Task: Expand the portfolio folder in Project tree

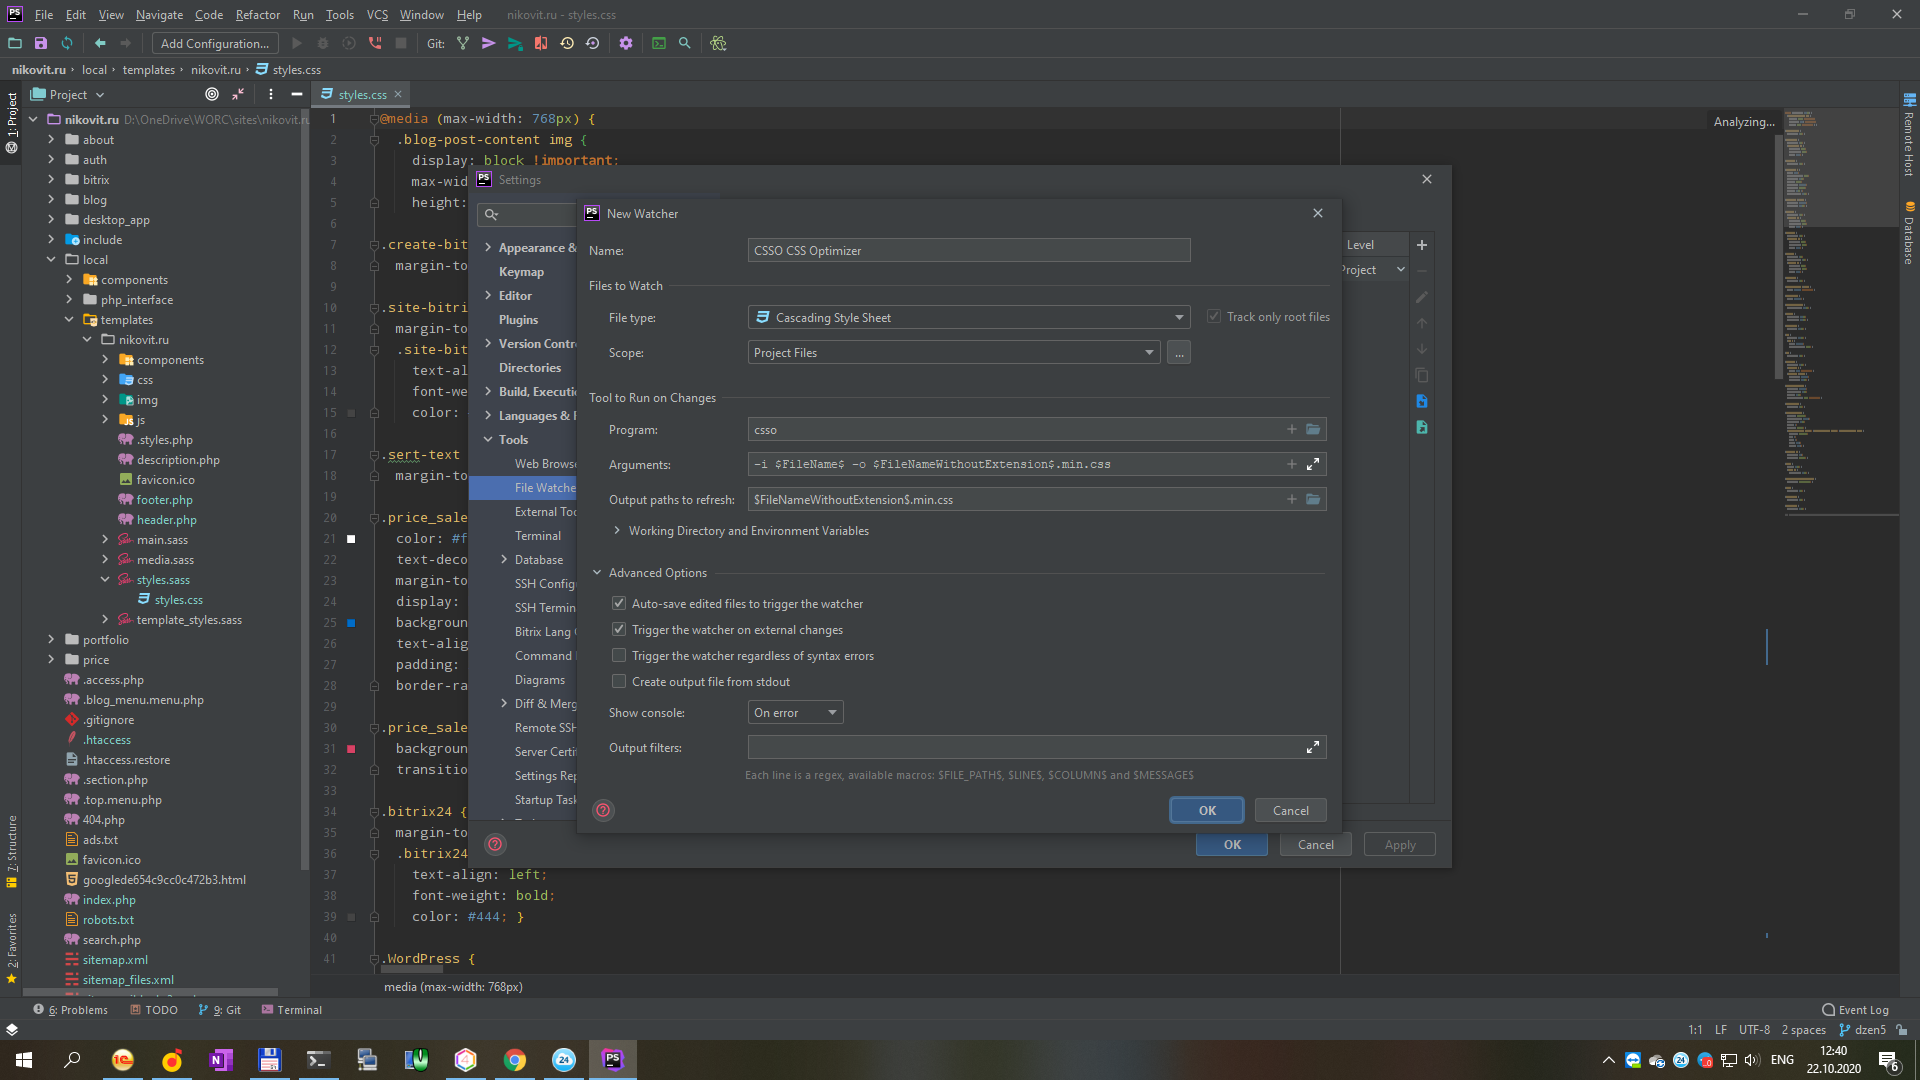Action: [x=51, y=639]
